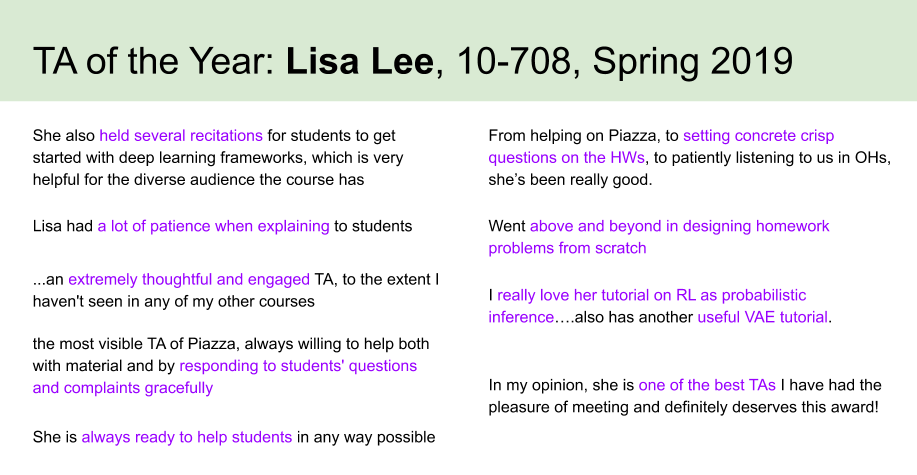Select 'extremely thoughtful and engaged' highlighted phrase
917x475 pixels.
189,280
